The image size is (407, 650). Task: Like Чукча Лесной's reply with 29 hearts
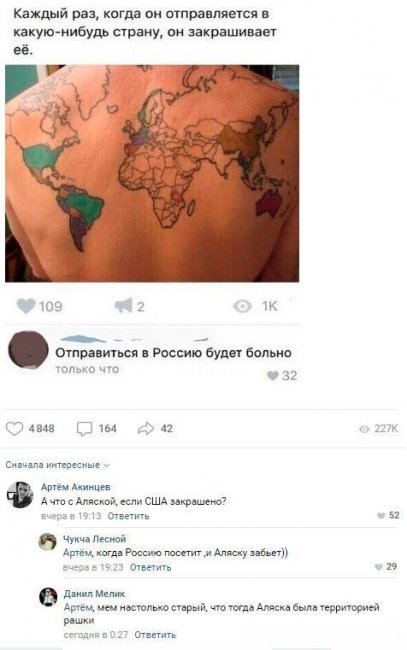[x=378, y=567]
